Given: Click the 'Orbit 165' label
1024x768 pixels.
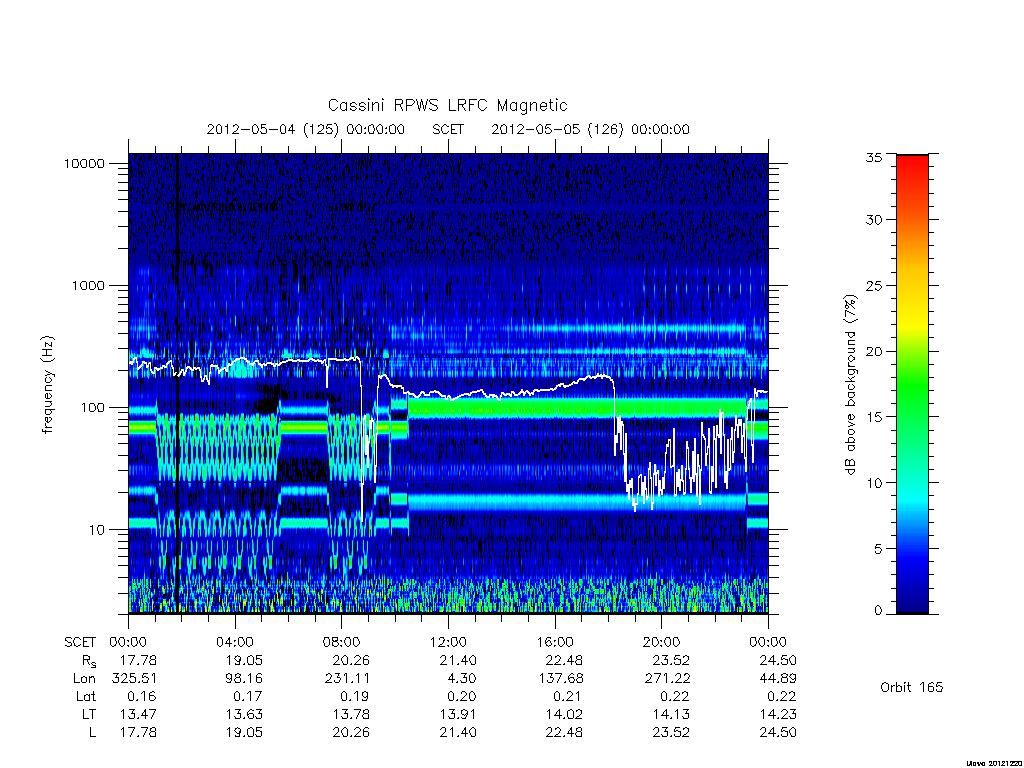Looking at the screenshot, I should (x=912, y=687).
